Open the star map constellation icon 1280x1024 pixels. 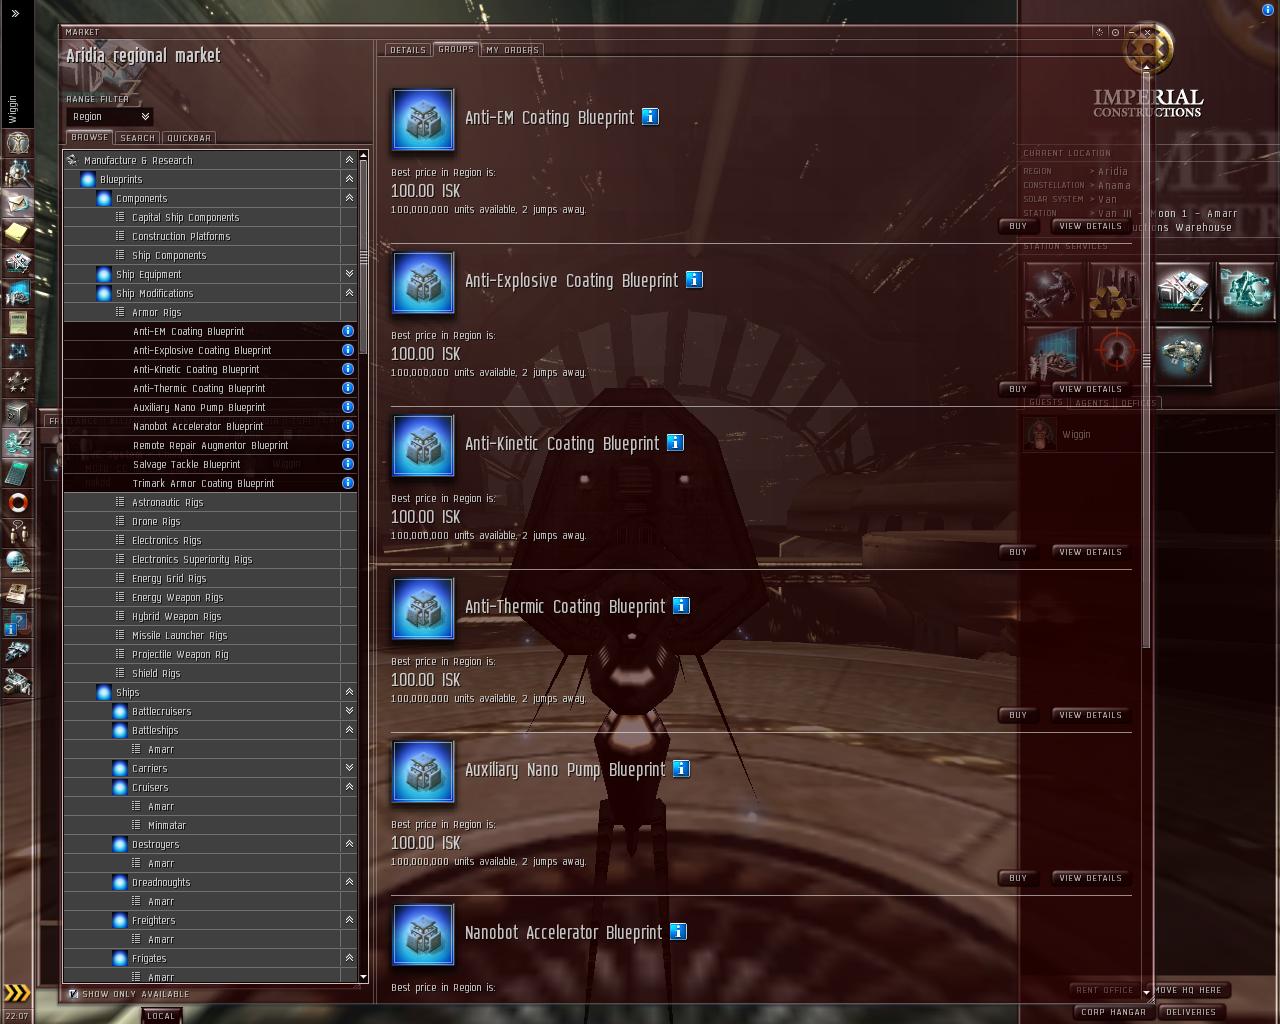pos(17,352)
